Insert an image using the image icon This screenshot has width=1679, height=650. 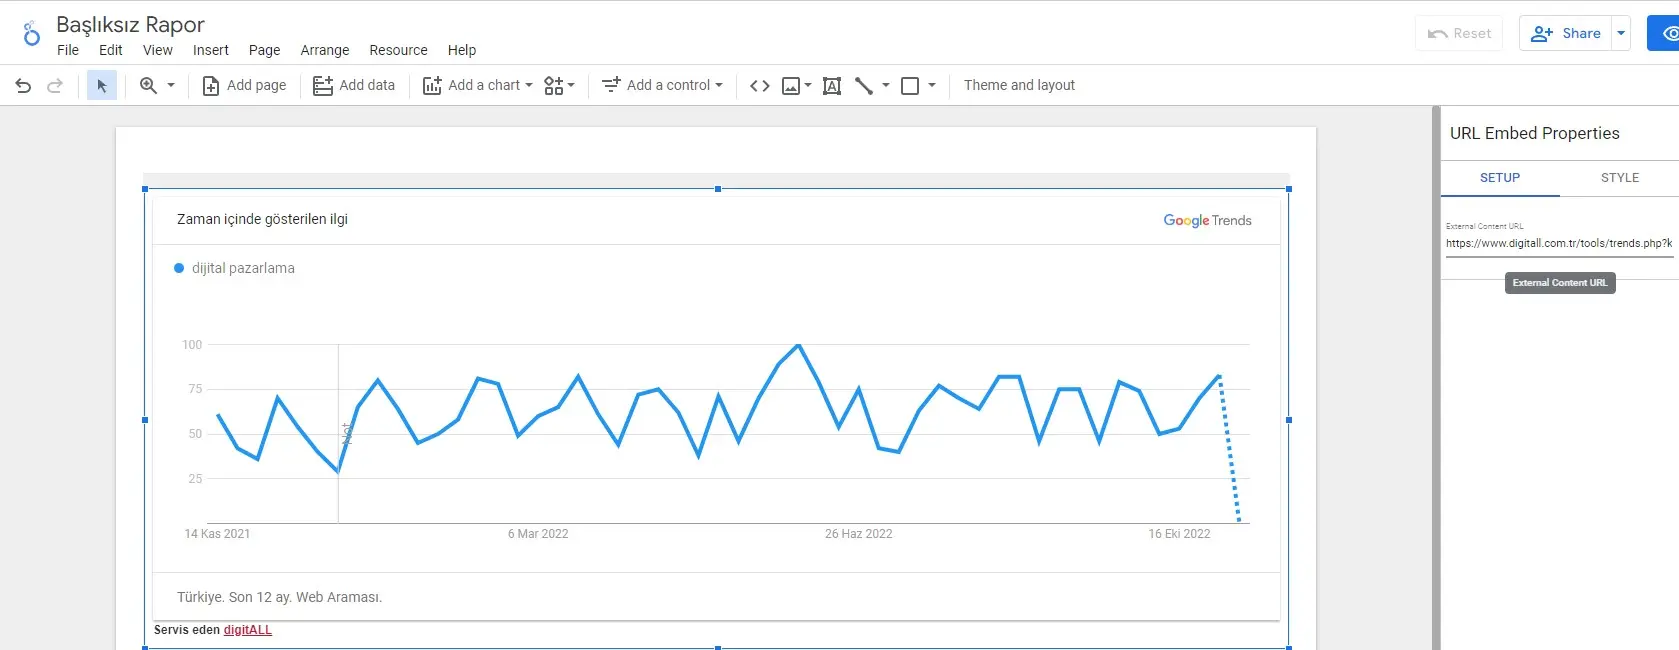[790, 86]
